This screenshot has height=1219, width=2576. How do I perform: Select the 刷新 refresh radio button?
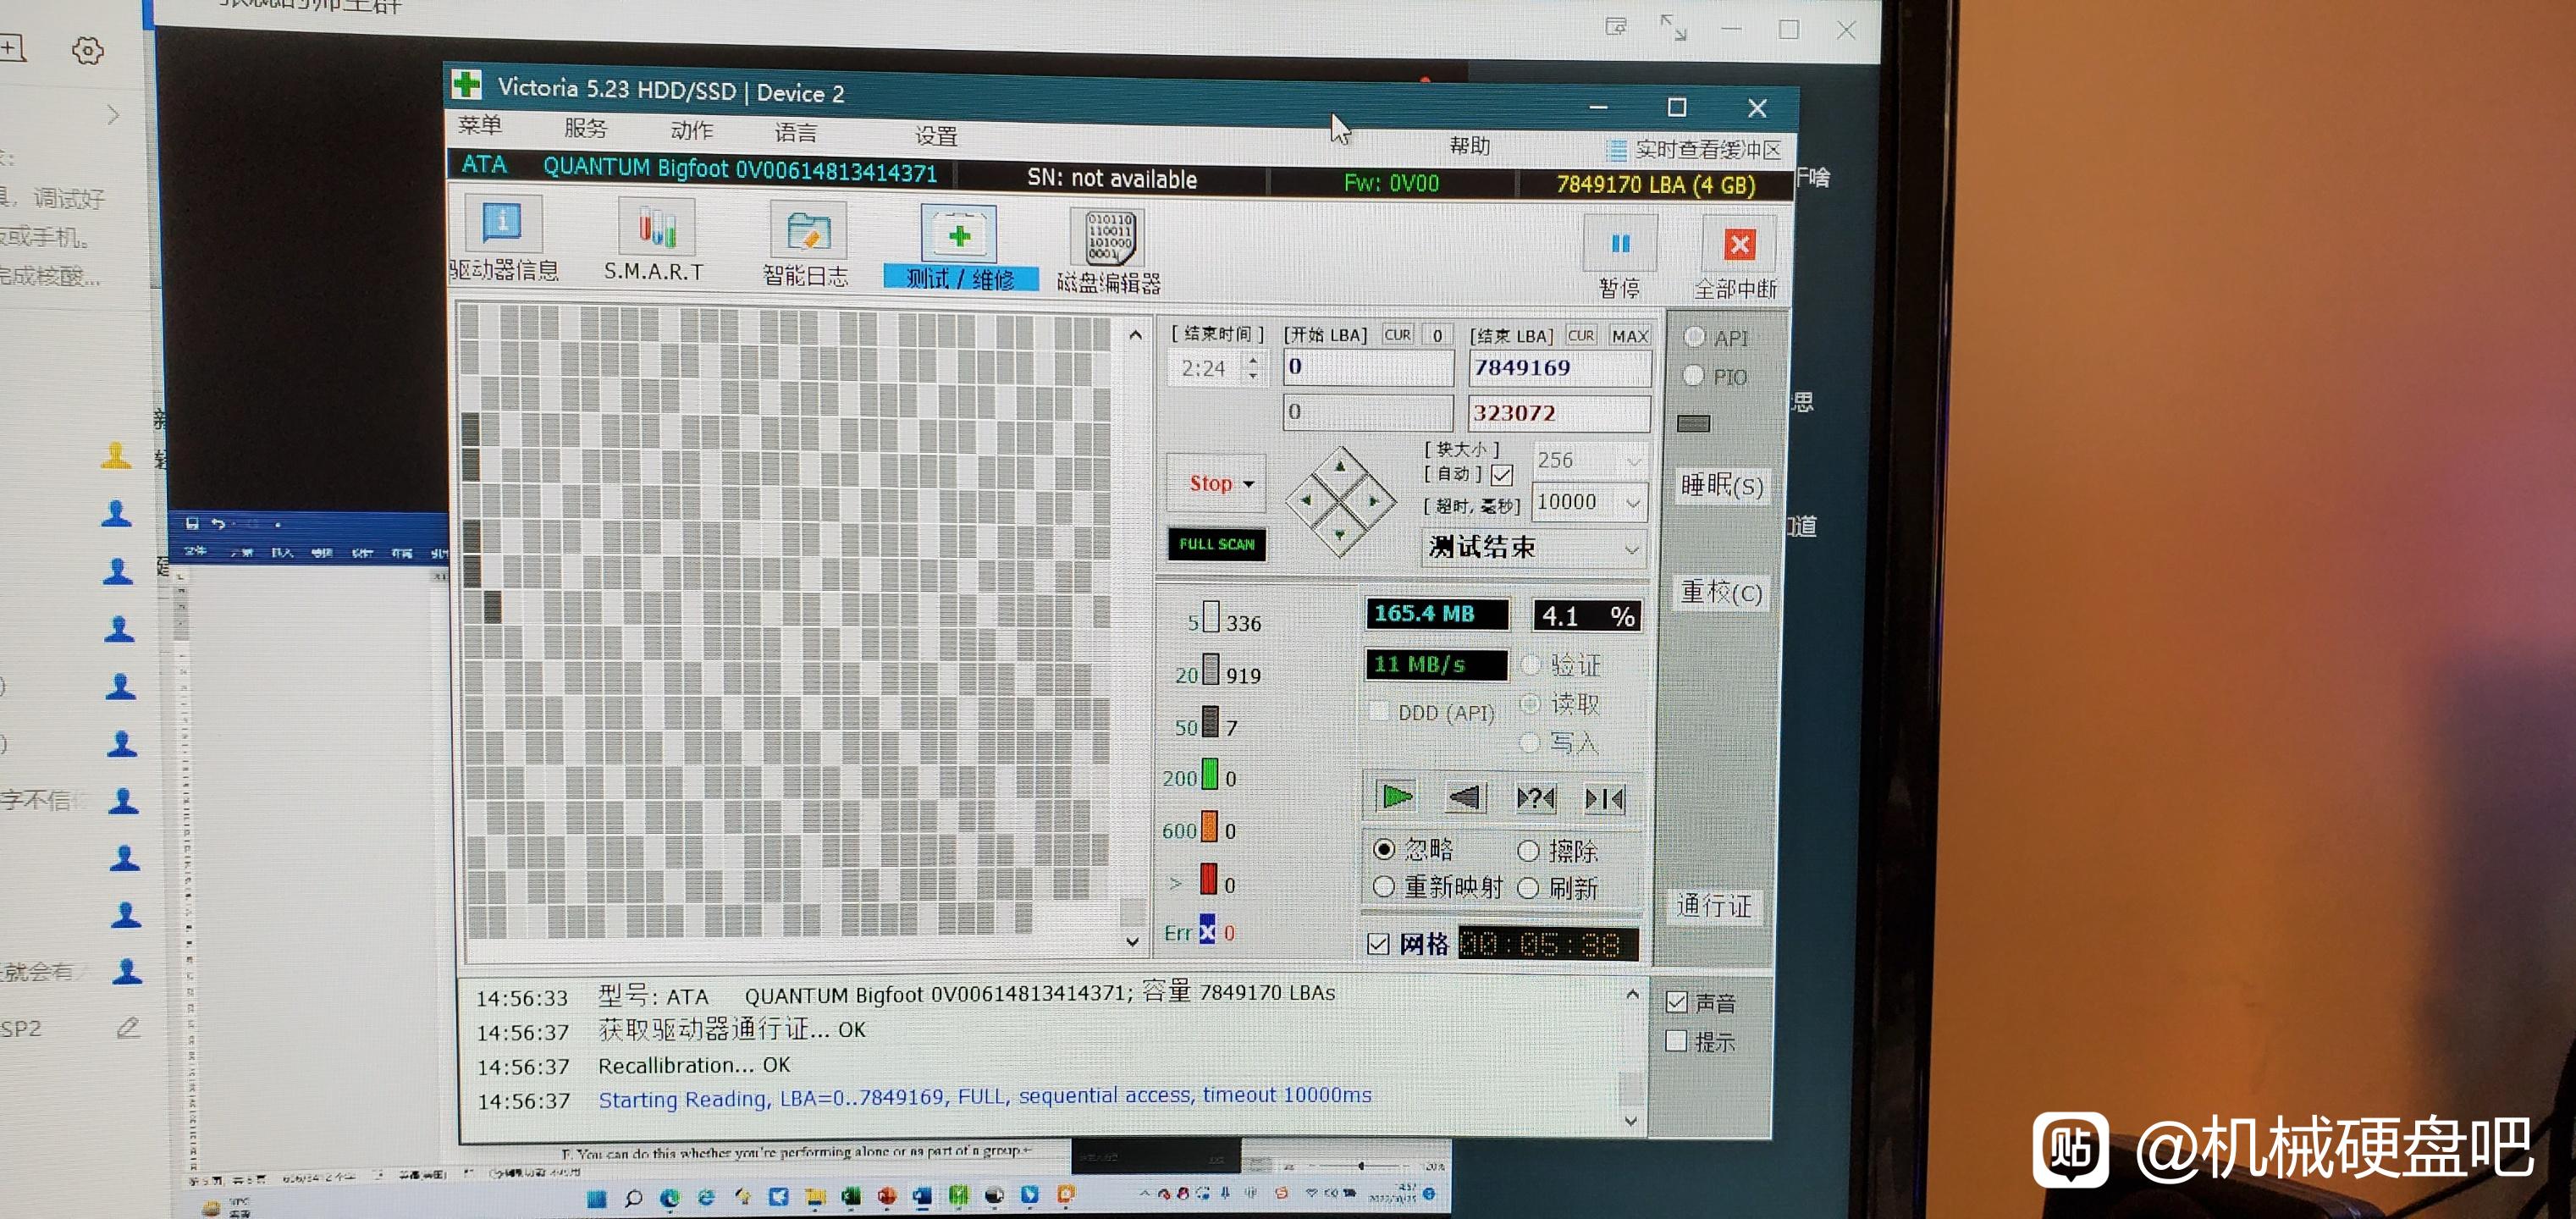[x=1528, y=887]
